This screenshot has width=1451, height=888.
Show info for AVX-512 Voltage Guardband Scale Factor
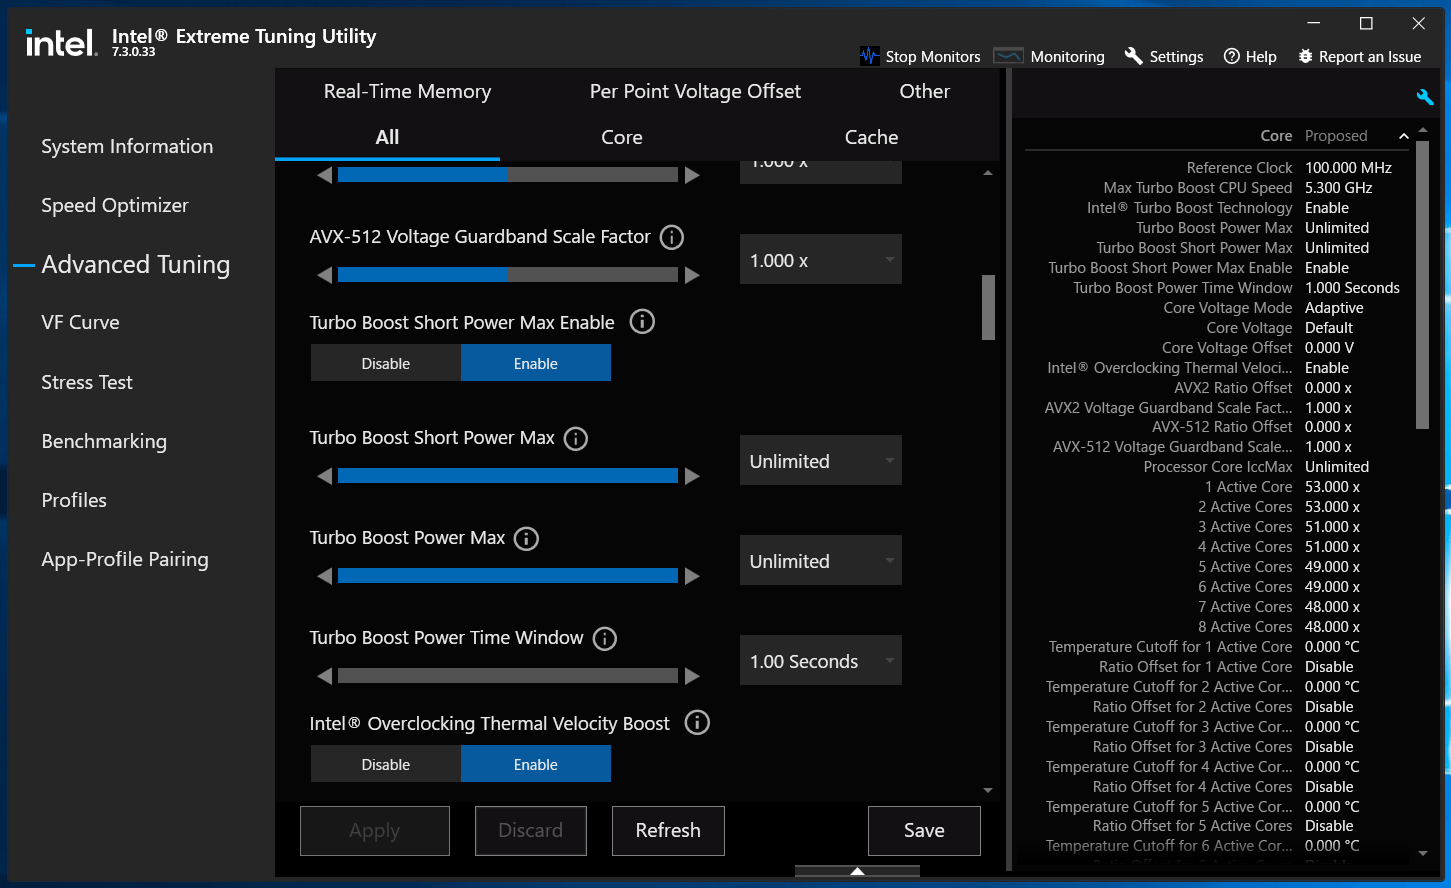(x=672, y=237)
